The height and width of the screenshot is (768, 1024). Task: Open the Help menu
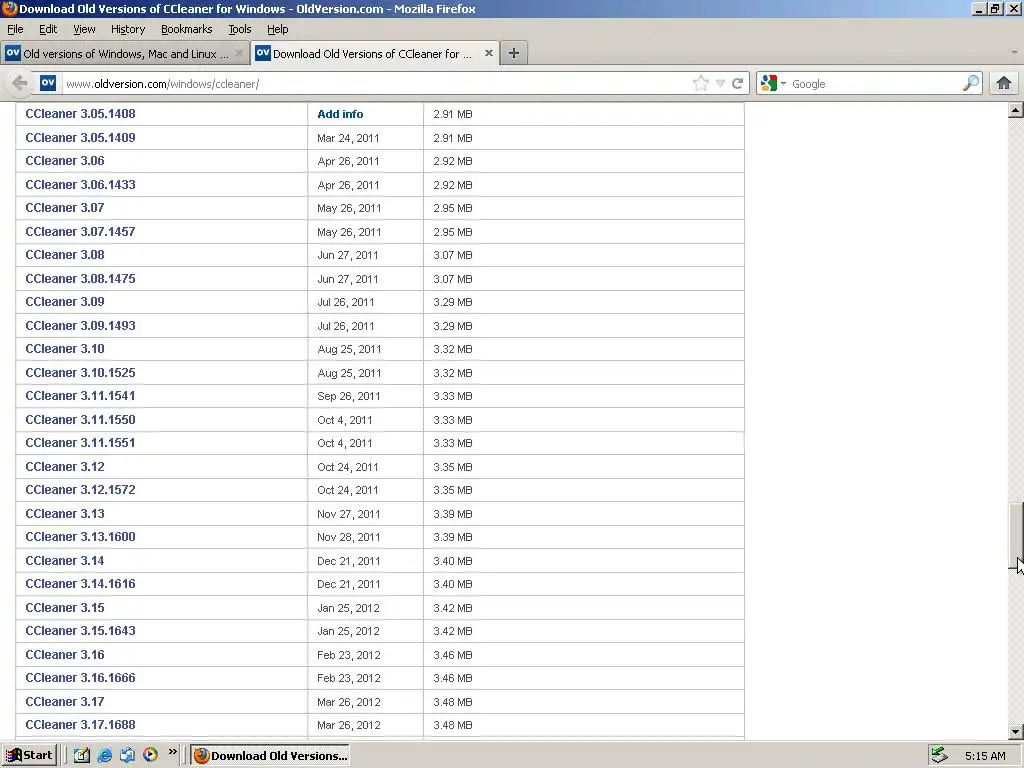click(278, 29)
